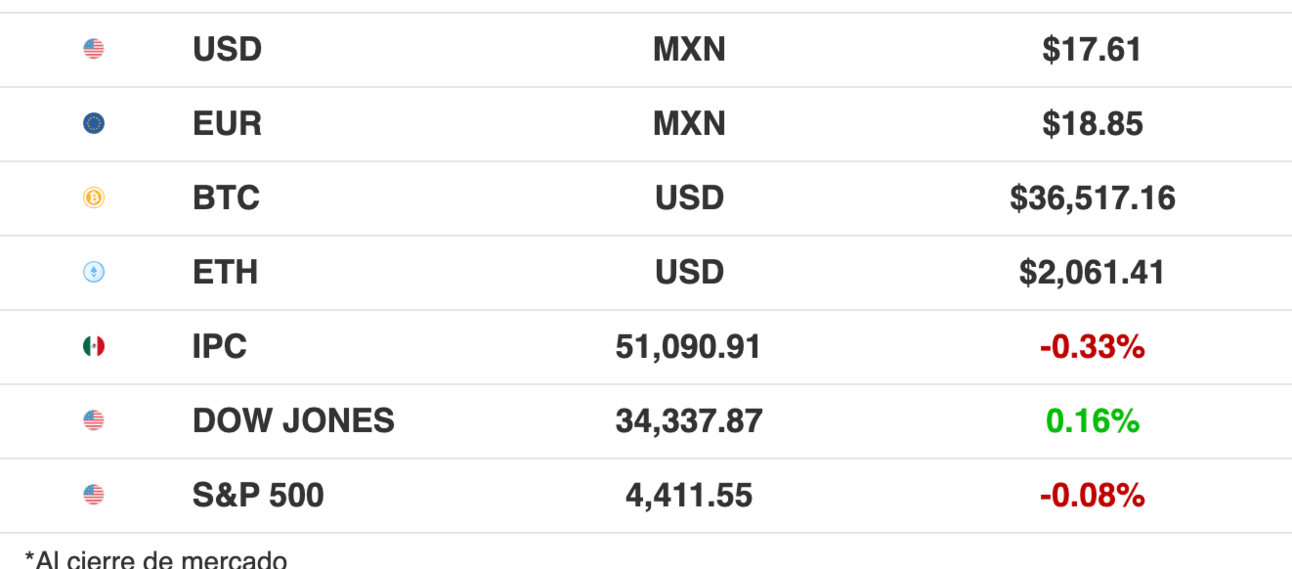Click the BTC ticker label

pyautogui.click(x=226, y=198)
